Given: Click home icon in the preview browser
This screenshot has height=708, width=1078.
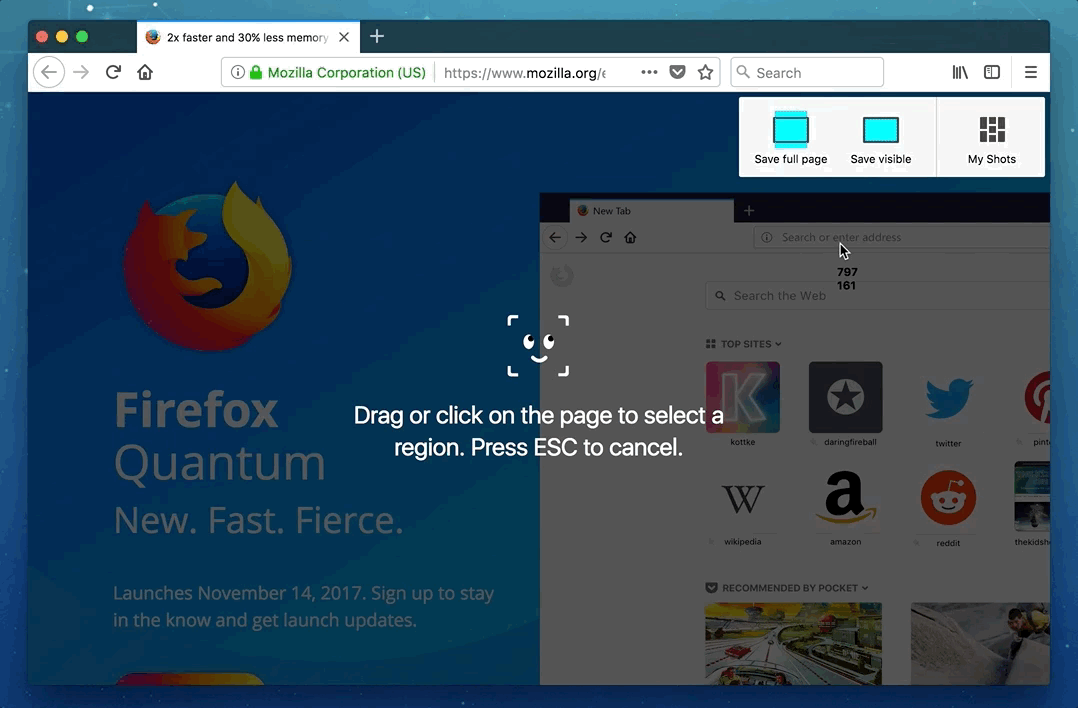Looking at the screenshot, I should tap(630, 237).
